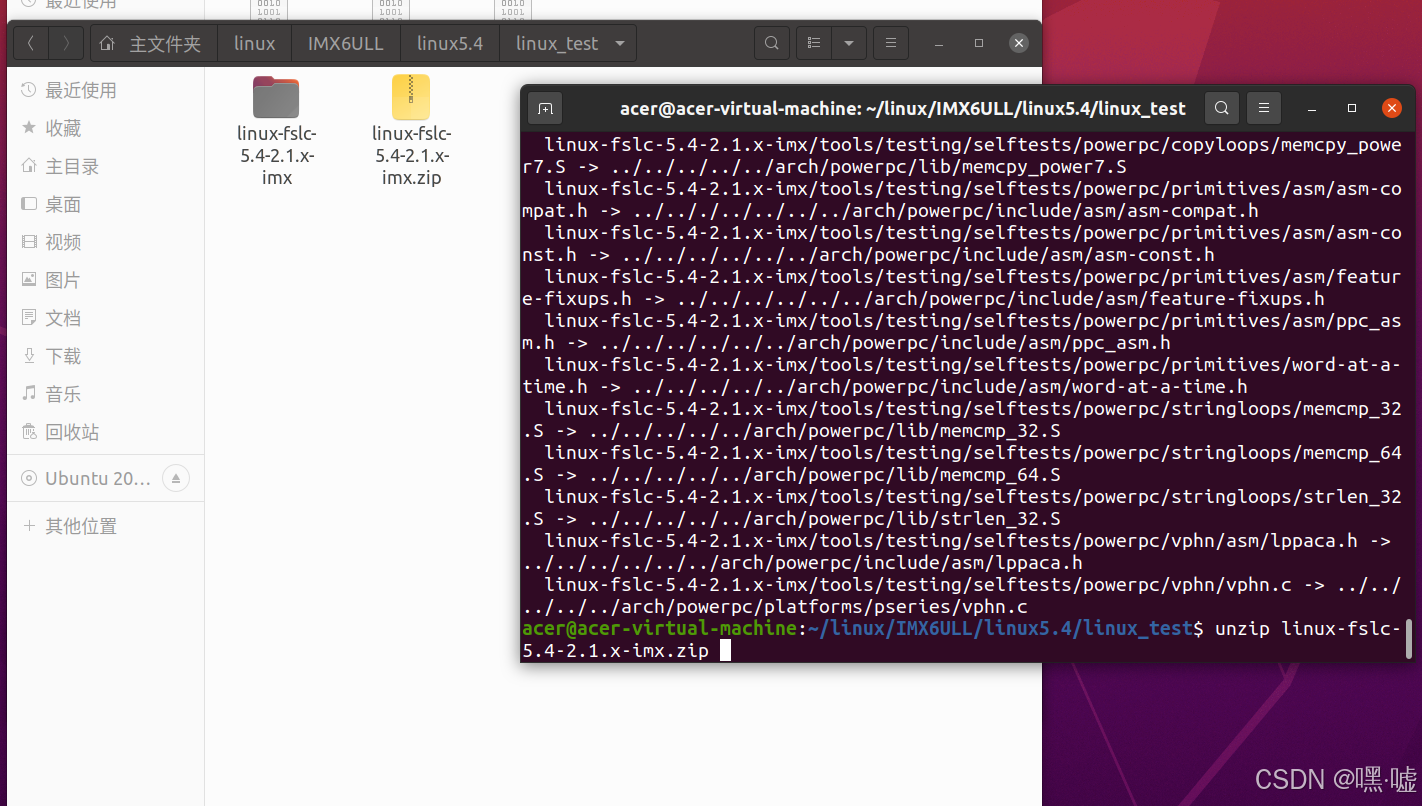Open the file manager hamburger menu icon
This screenshot has height=806, width=1422.
890,42
